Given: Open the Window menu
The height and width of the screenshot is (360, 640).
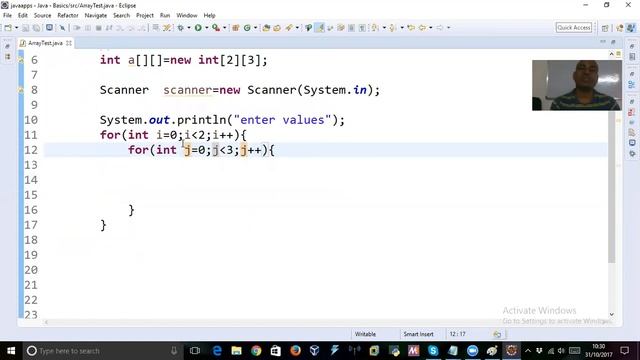Looking at the screenshot, I should [187, 16].
